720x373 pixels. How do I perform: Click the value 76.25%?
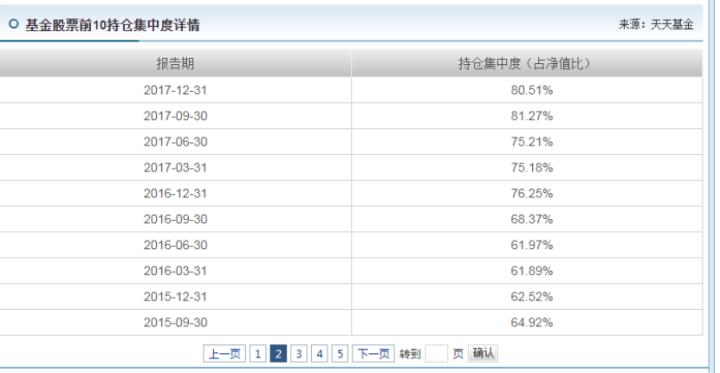tap(532, 193)
